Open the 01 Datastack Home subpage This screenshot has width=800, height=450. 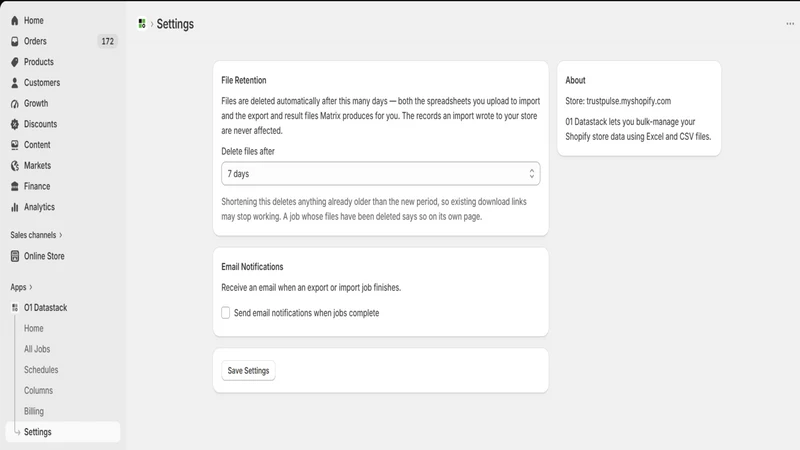(34, 329)
